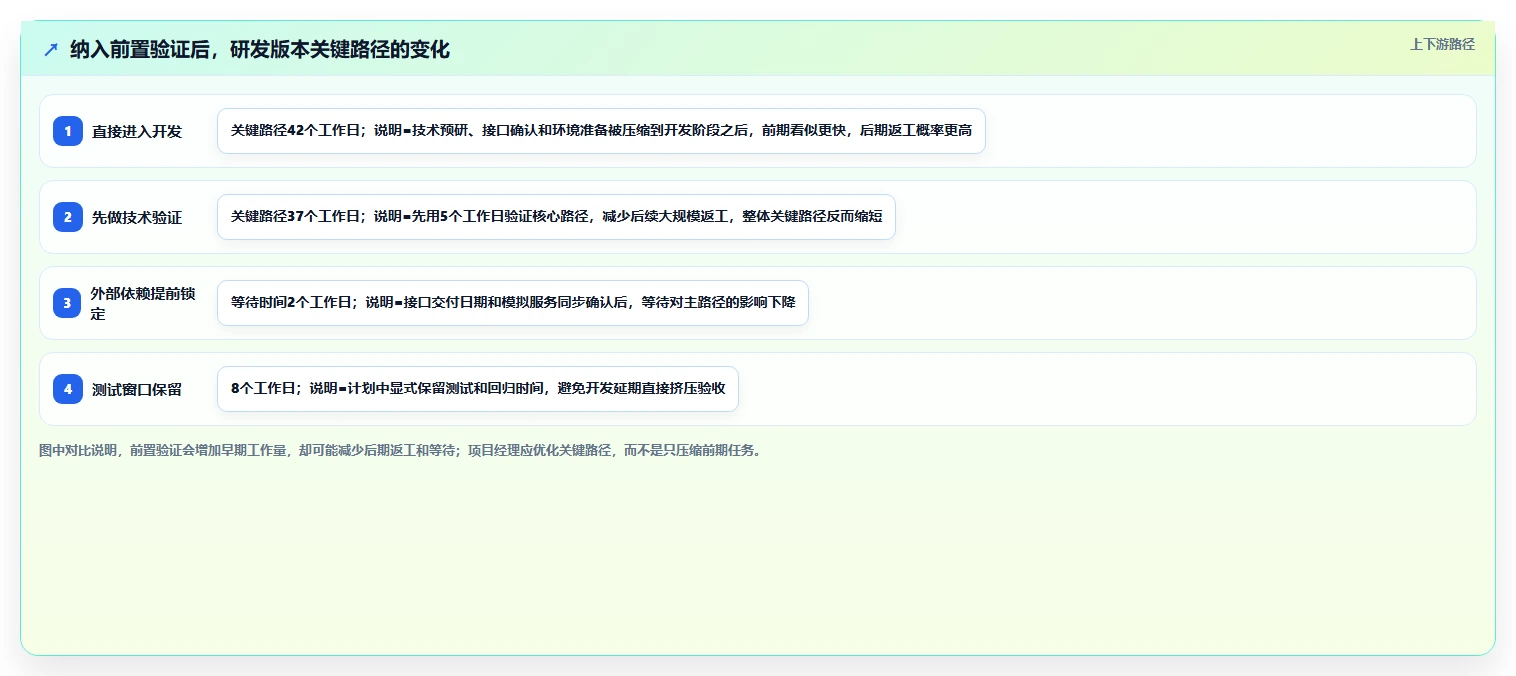The image size is (1516, 676).
Task: Click the number 2 step badge
Action: 68,216
